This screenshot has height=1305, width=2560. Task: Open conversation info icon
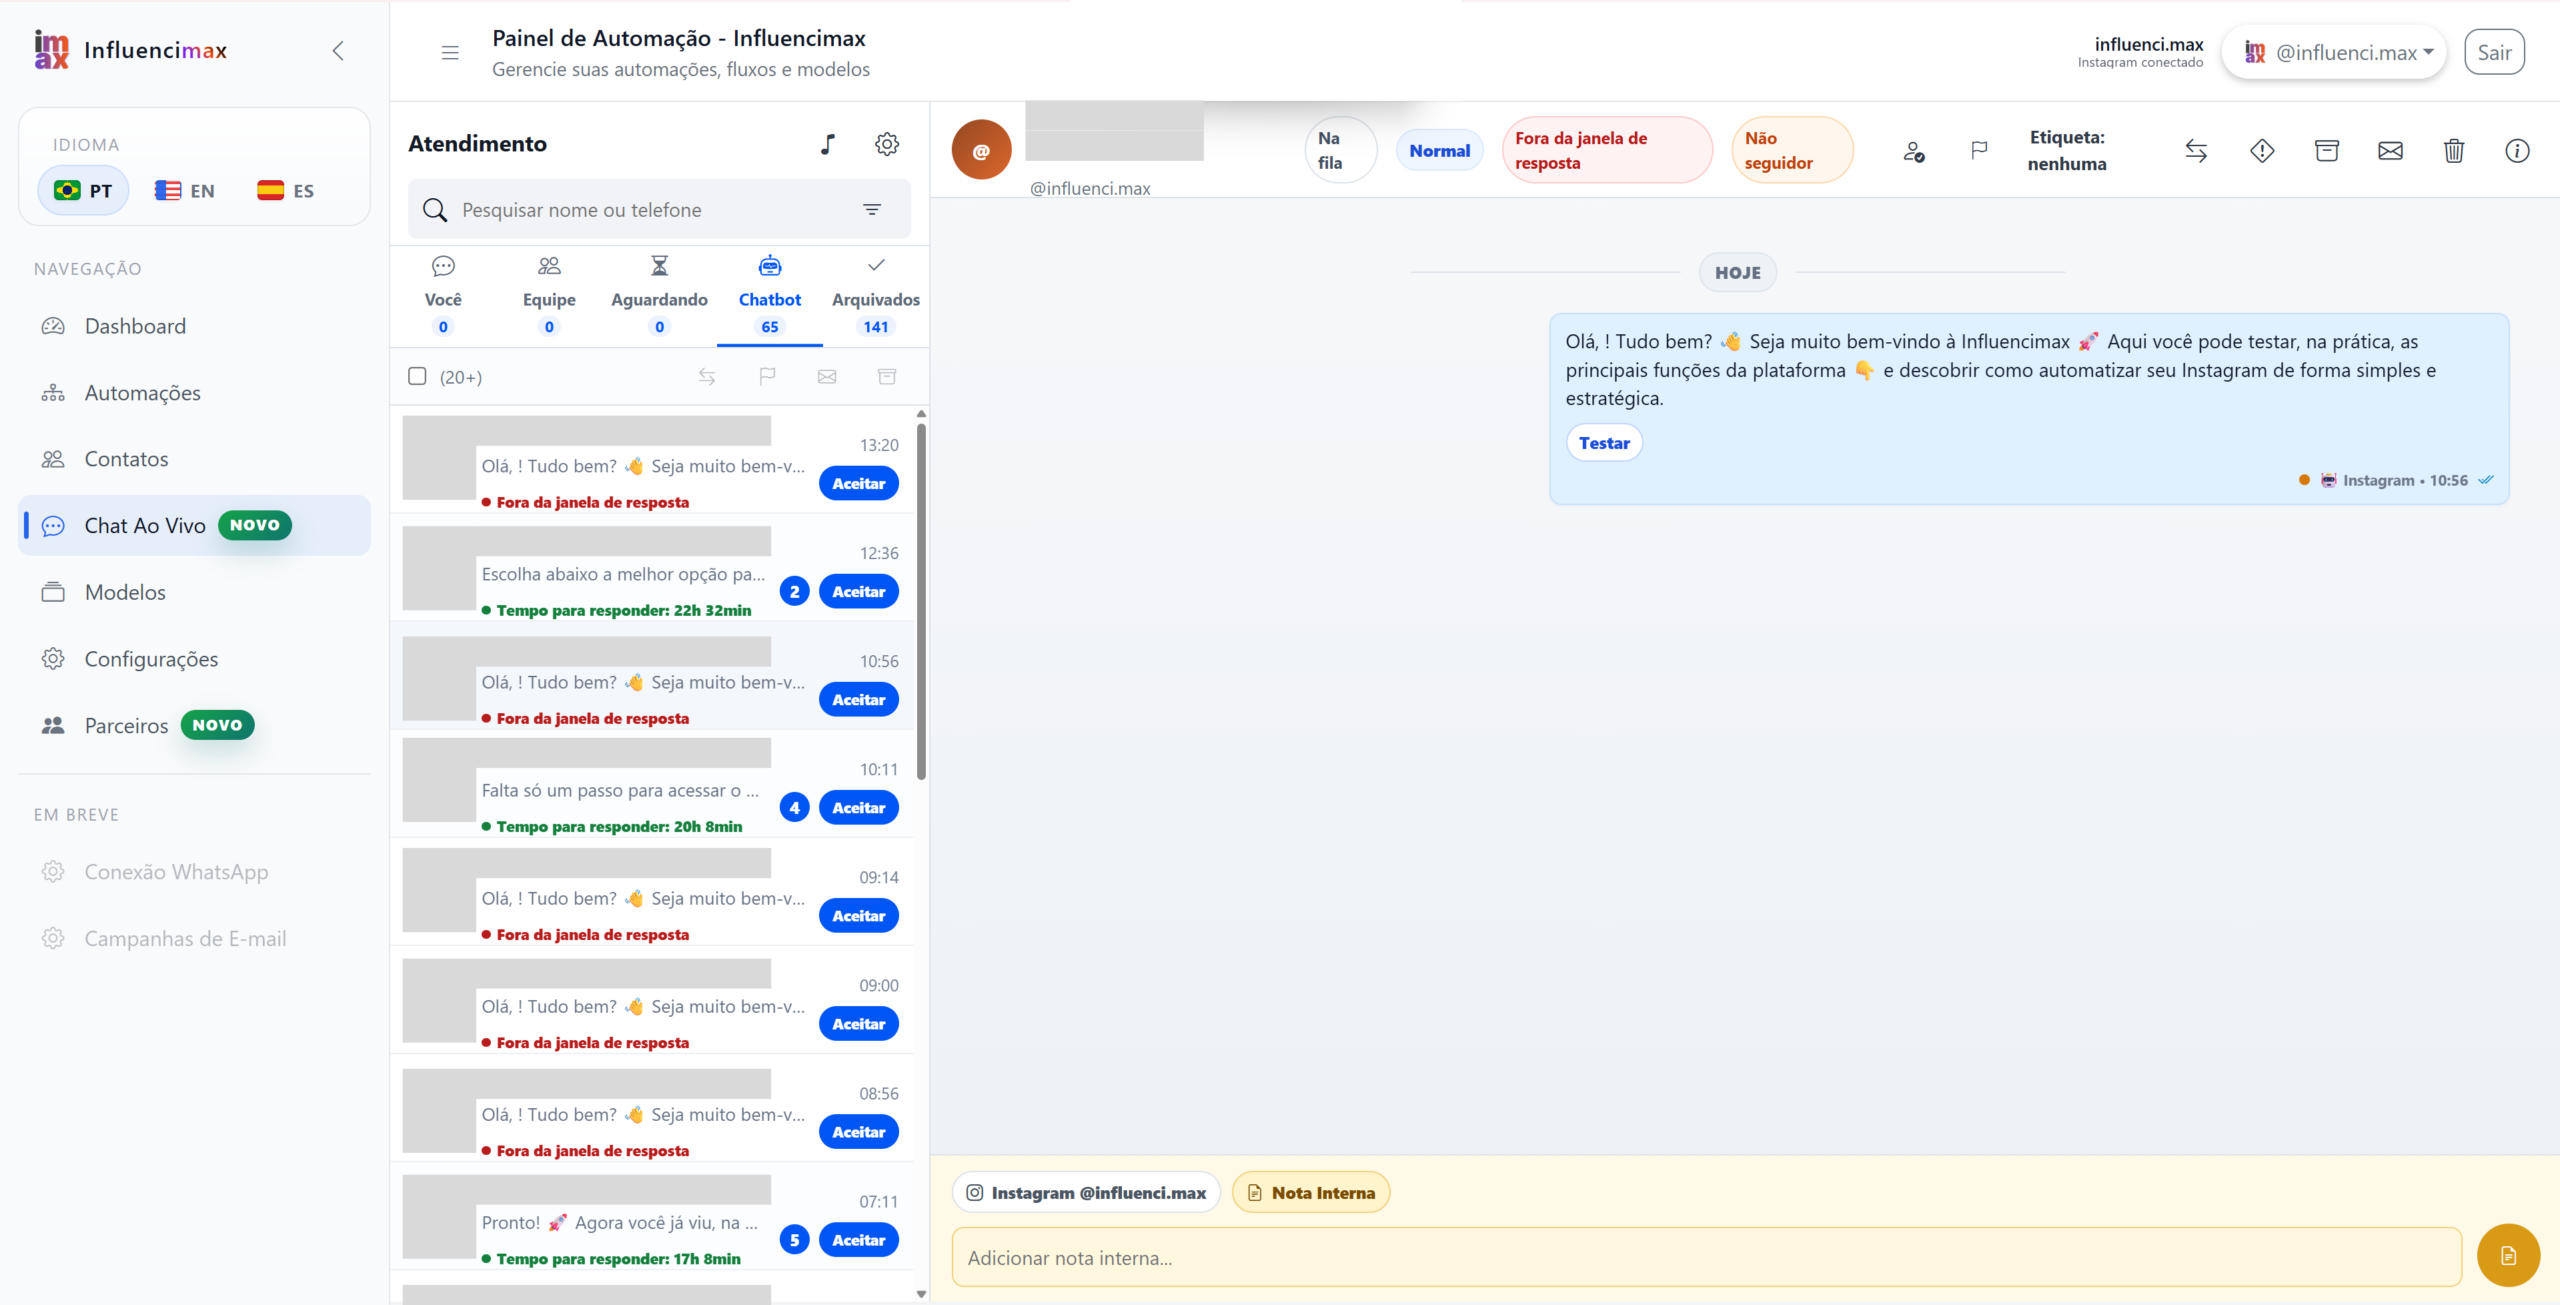(2517, 150)
